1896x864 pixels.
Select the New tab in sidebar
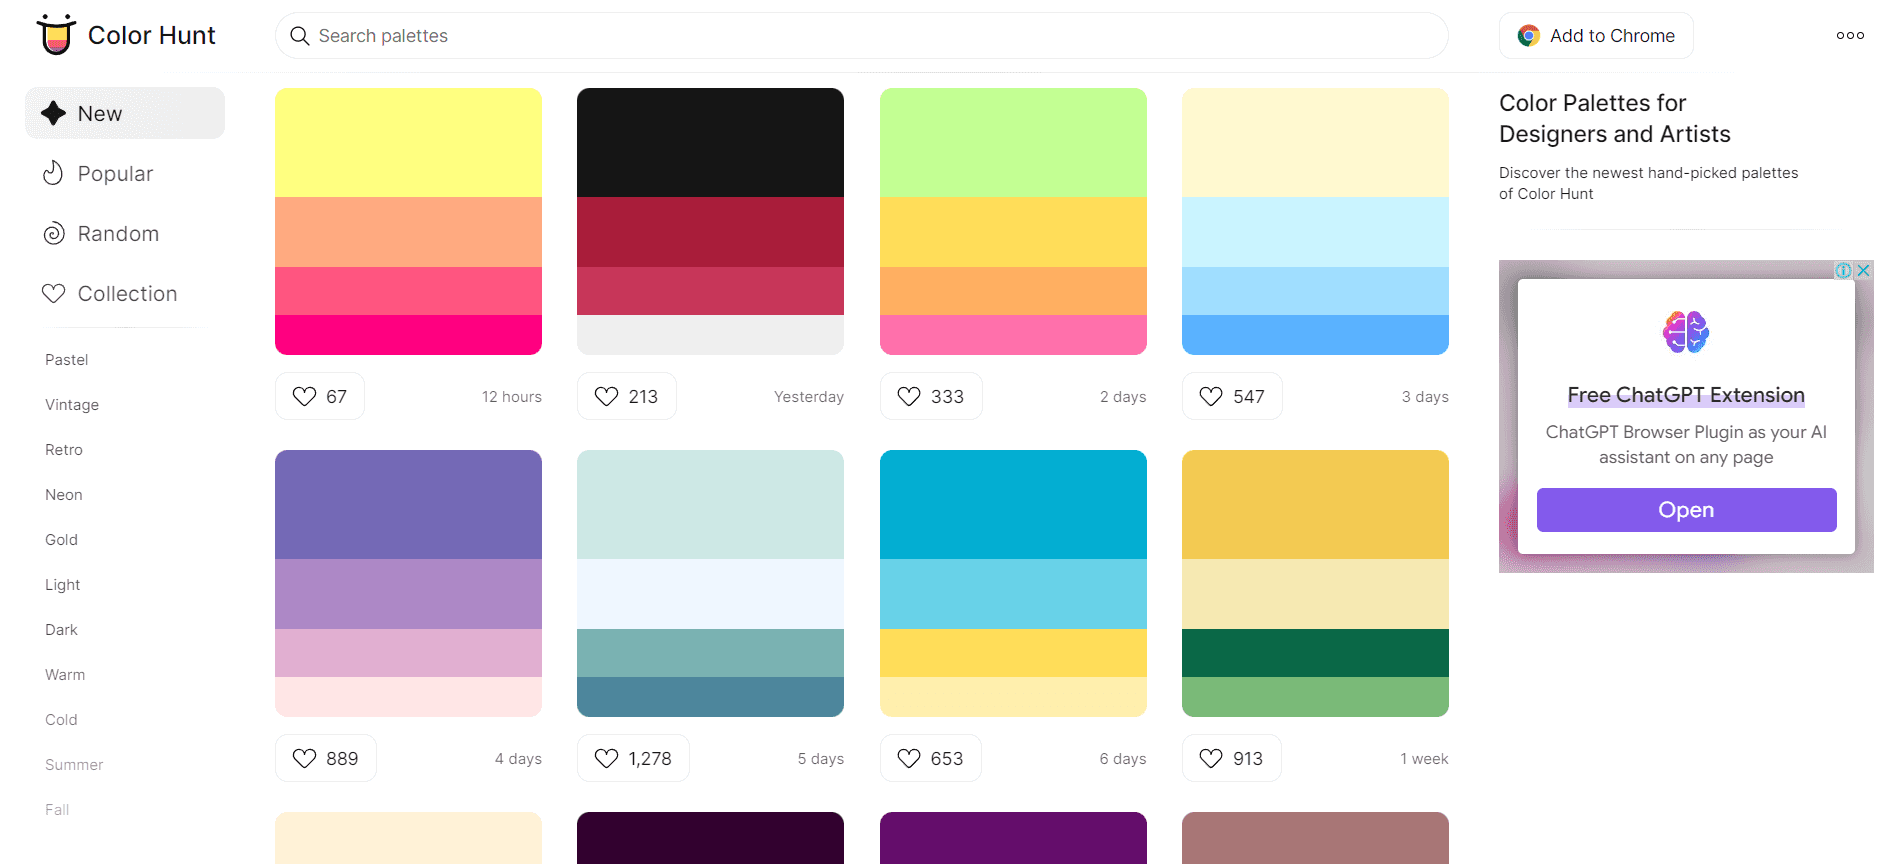[x=125, y=113]
